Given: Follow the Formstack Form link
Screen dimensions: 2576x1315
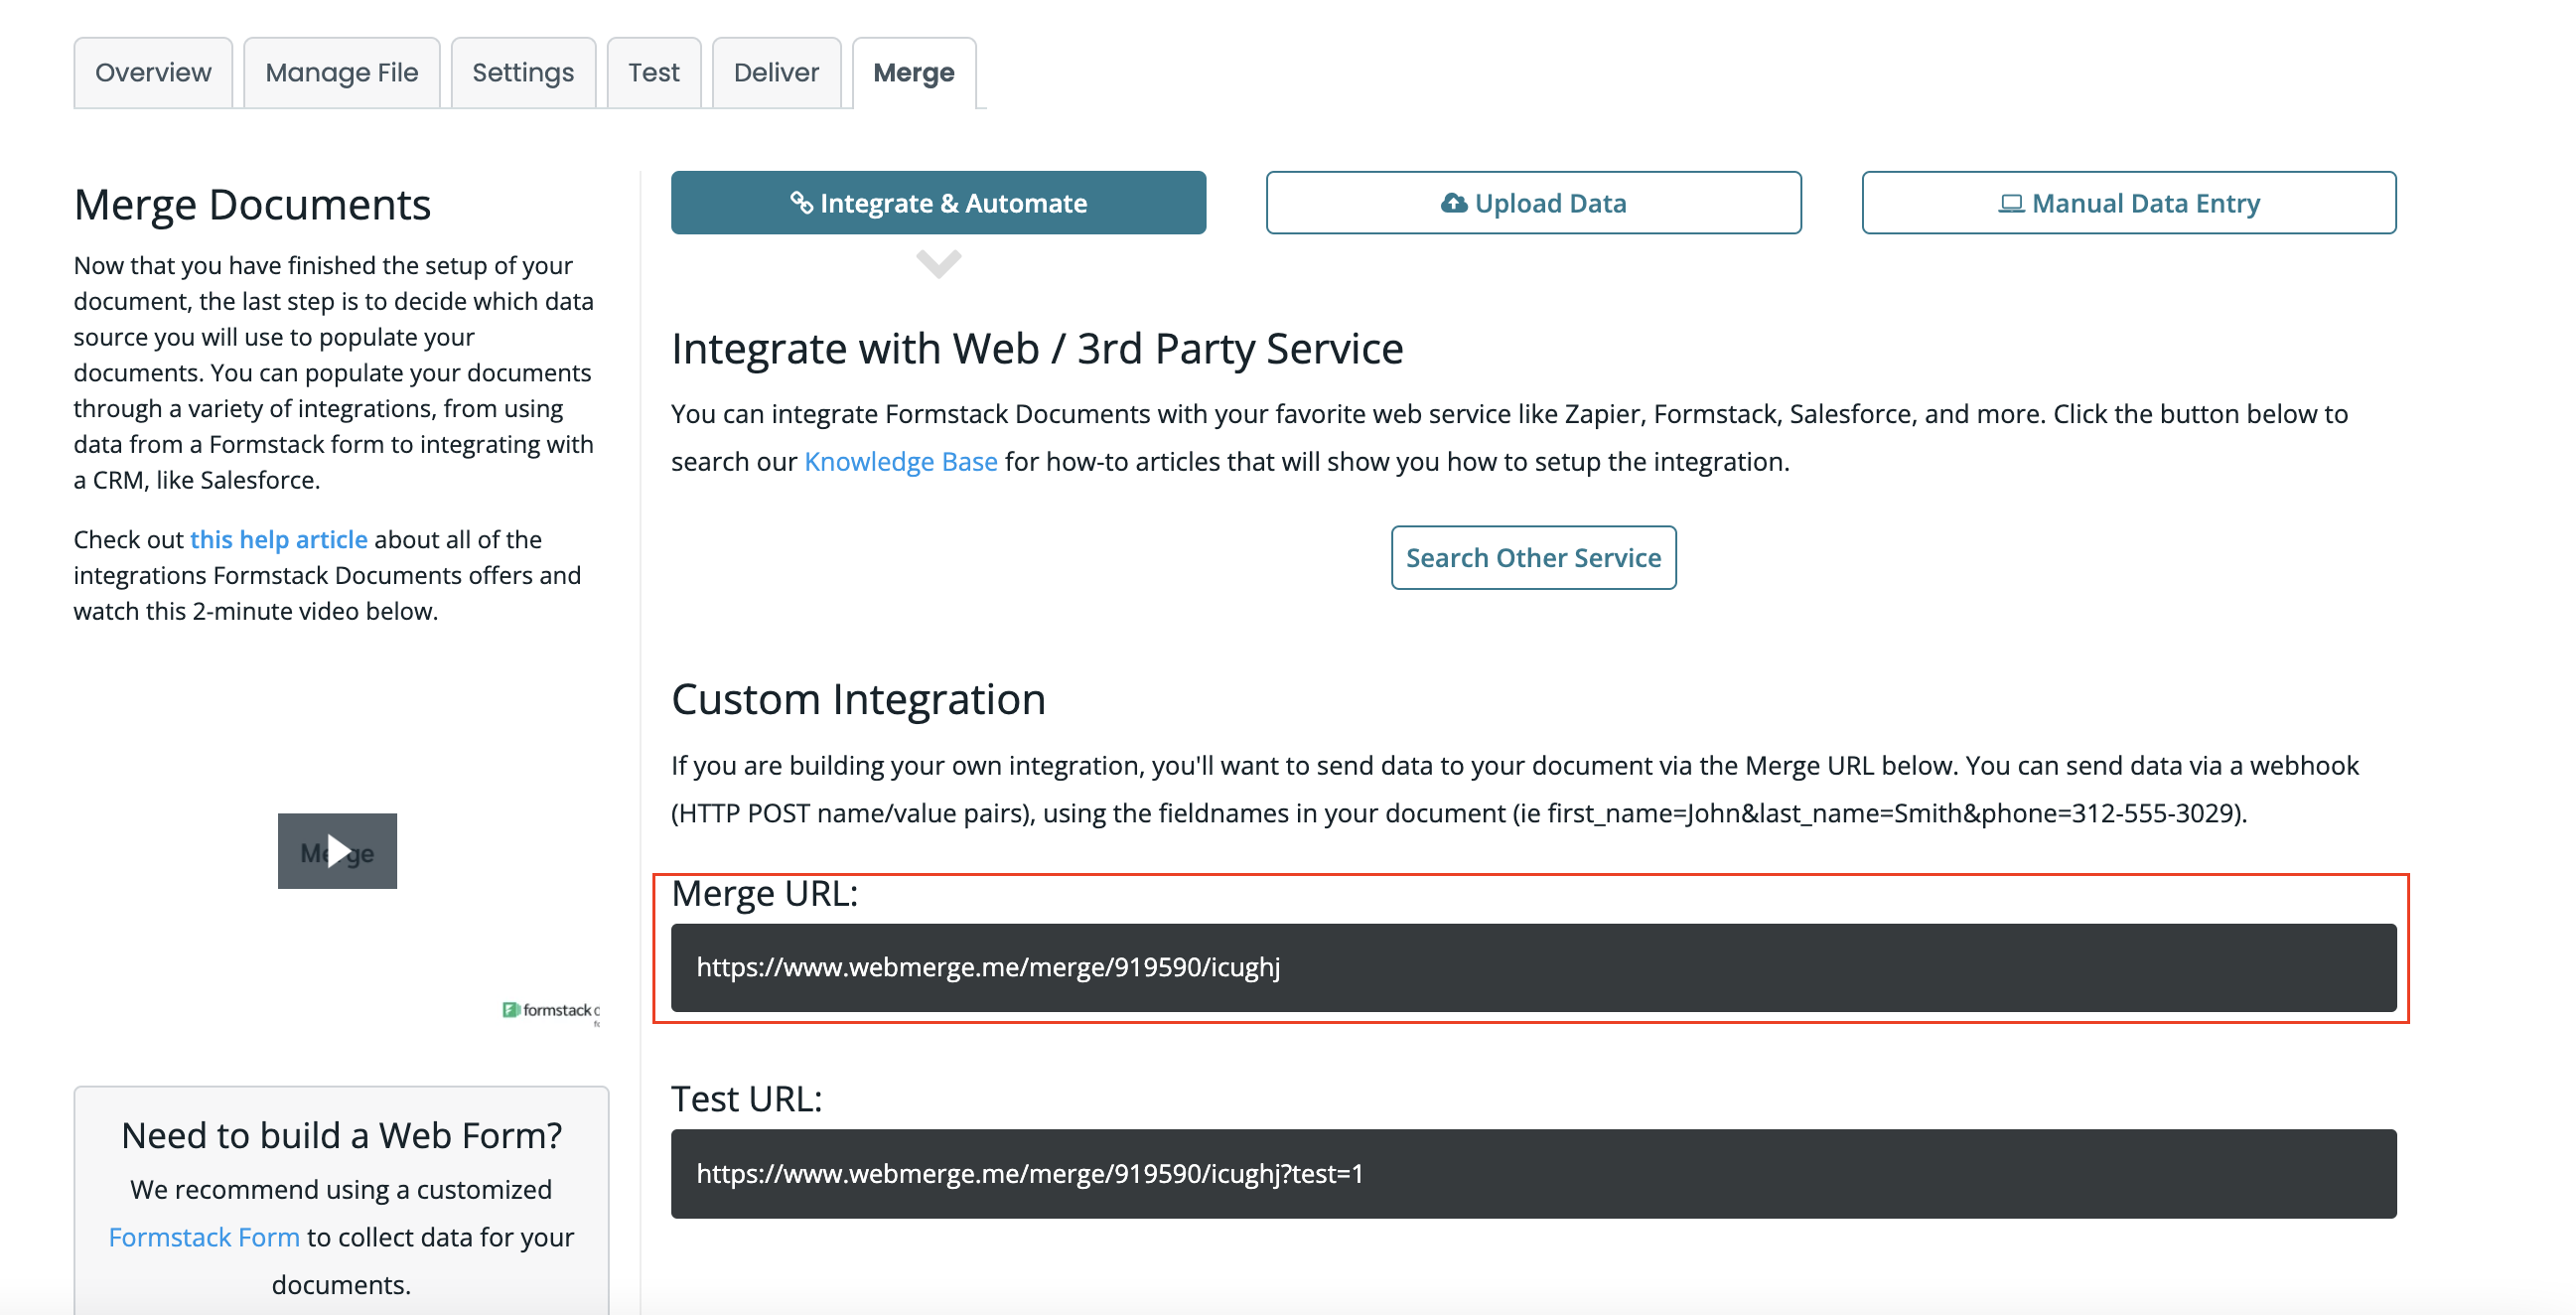Looking at the screenshot, I should (x=204, y=1237).
